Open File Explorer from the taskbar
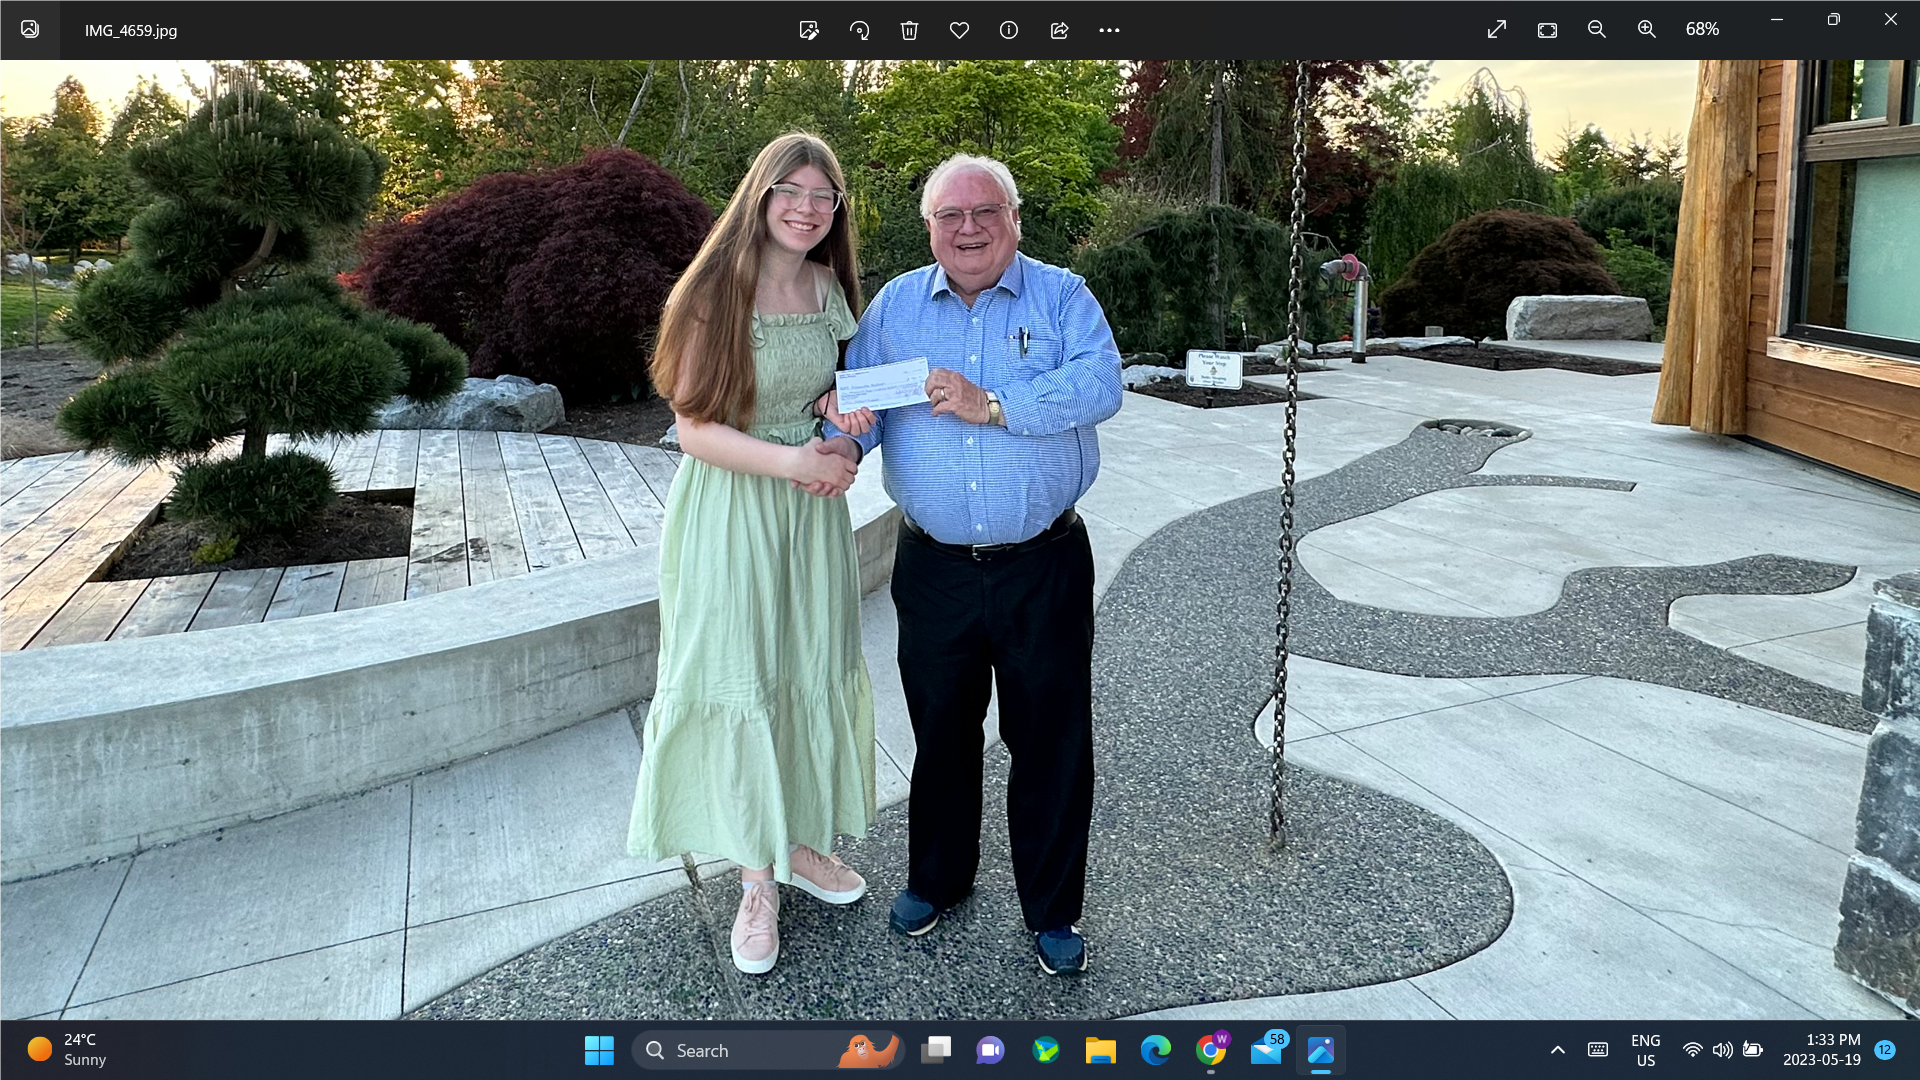The height and width of the screenshot is (1080, 1920). 1100,1050
